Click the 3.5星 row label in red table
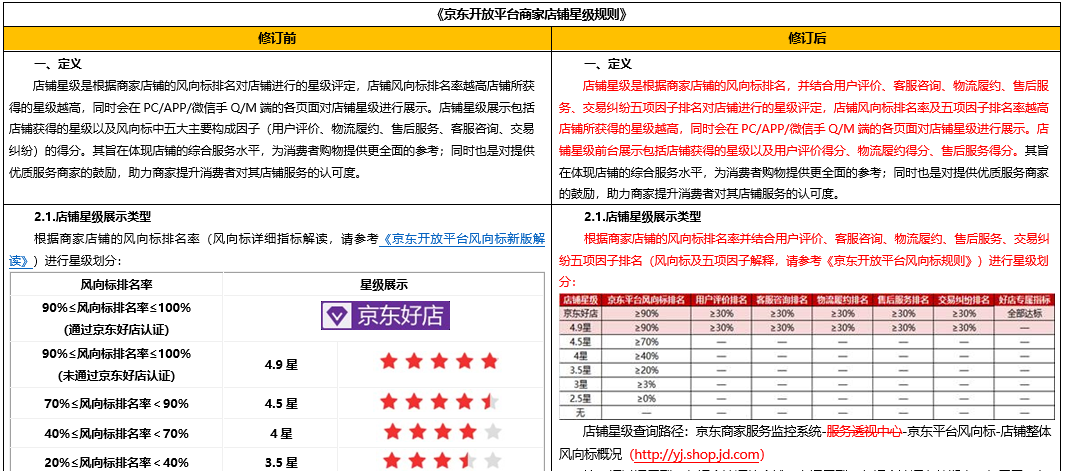Viewport: 1065px width, 471px height. (x=579, y=370)
